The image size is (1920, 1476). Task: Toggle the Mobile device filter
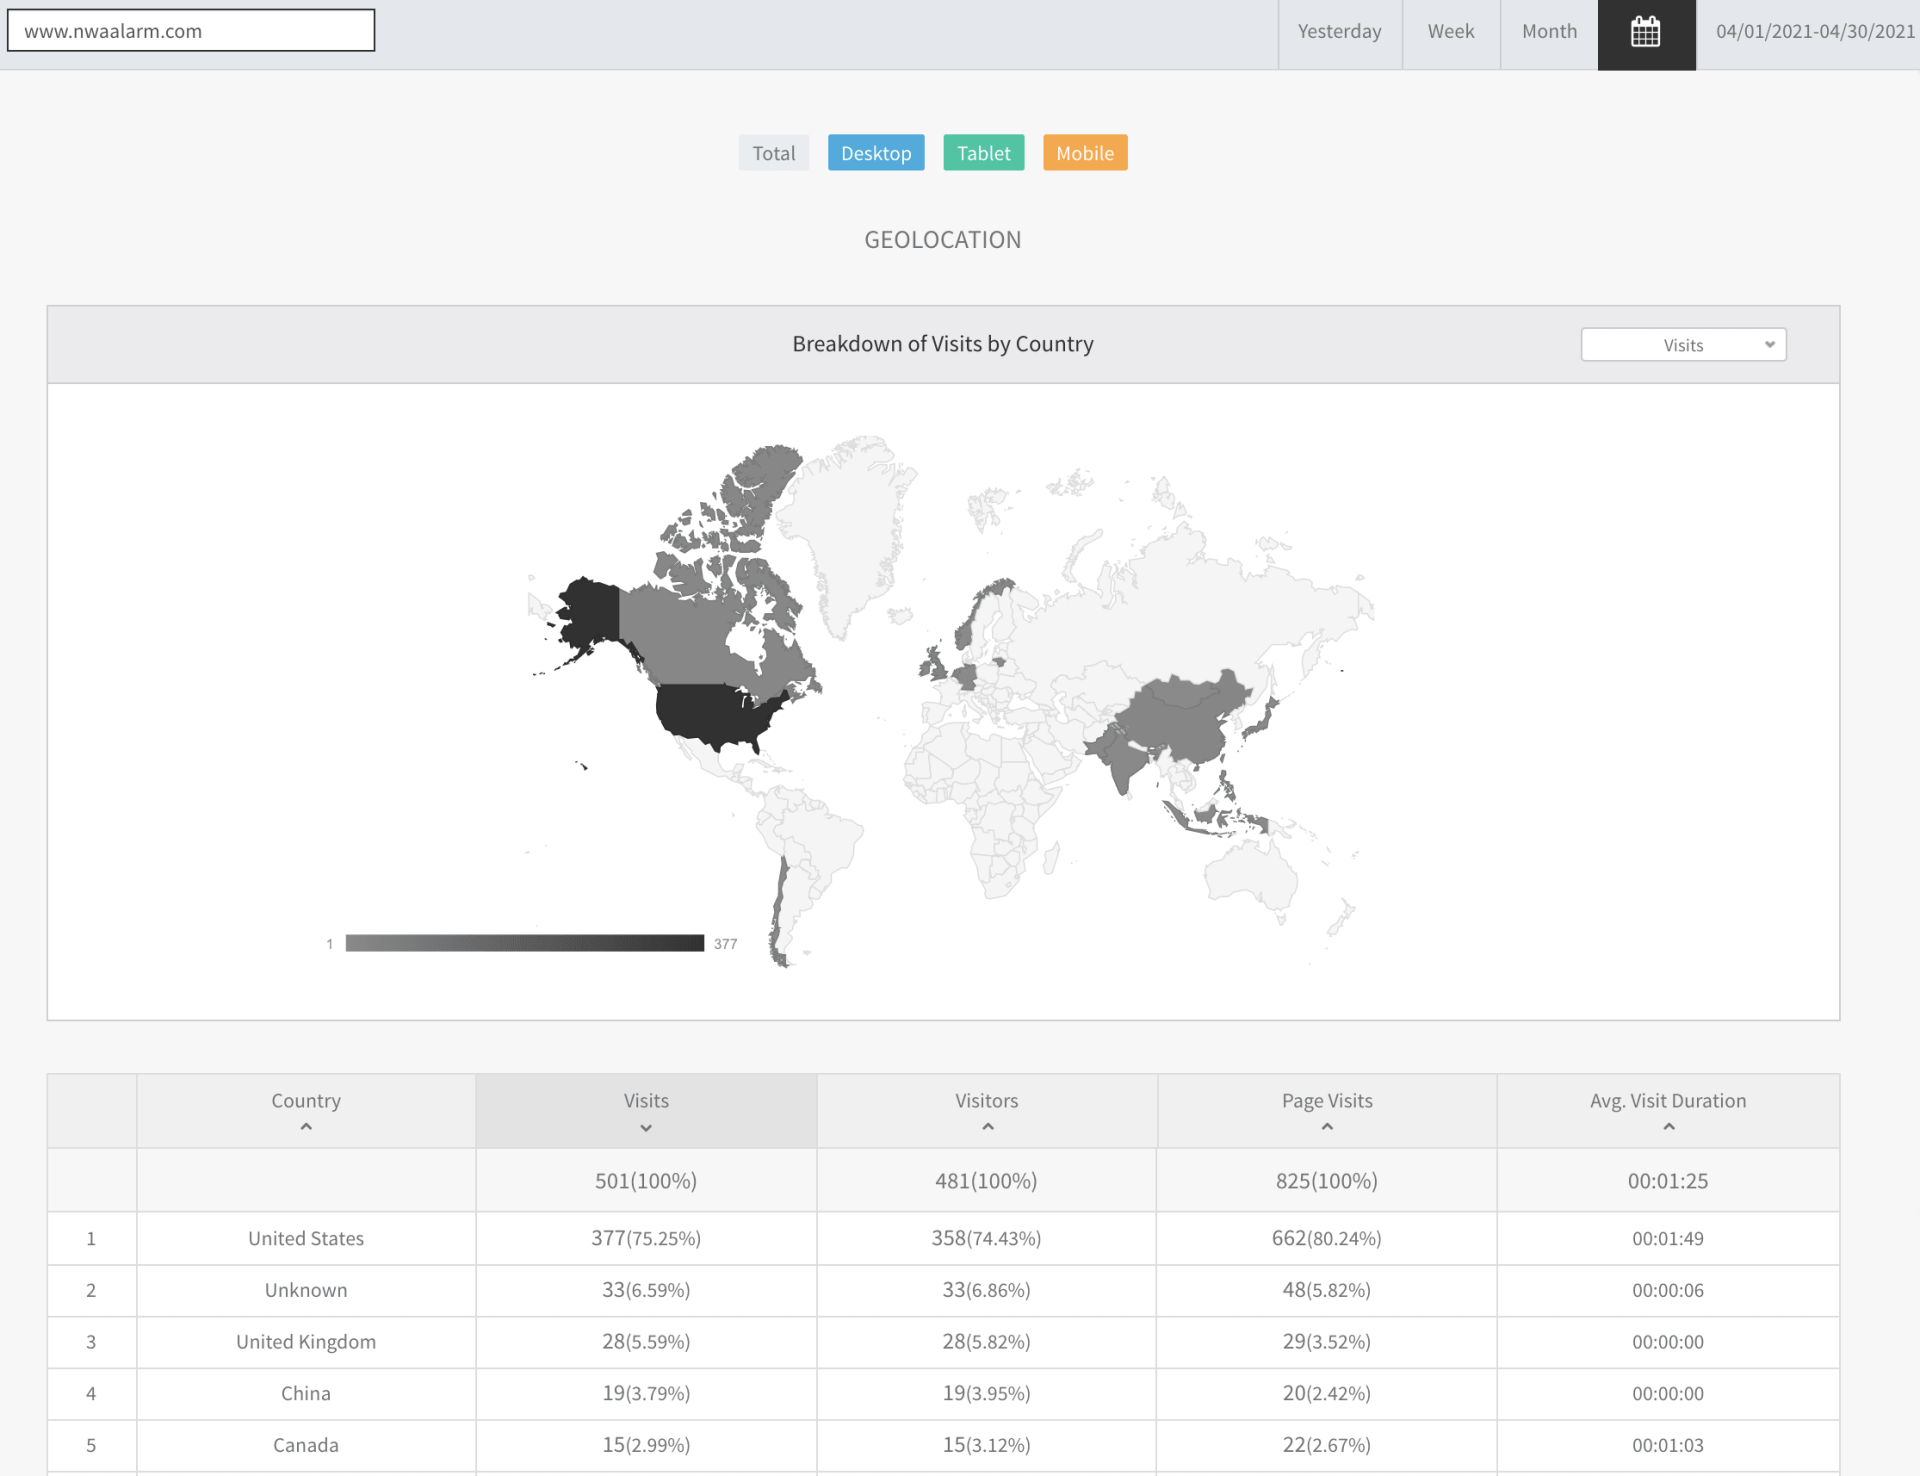pos(1084,153)
